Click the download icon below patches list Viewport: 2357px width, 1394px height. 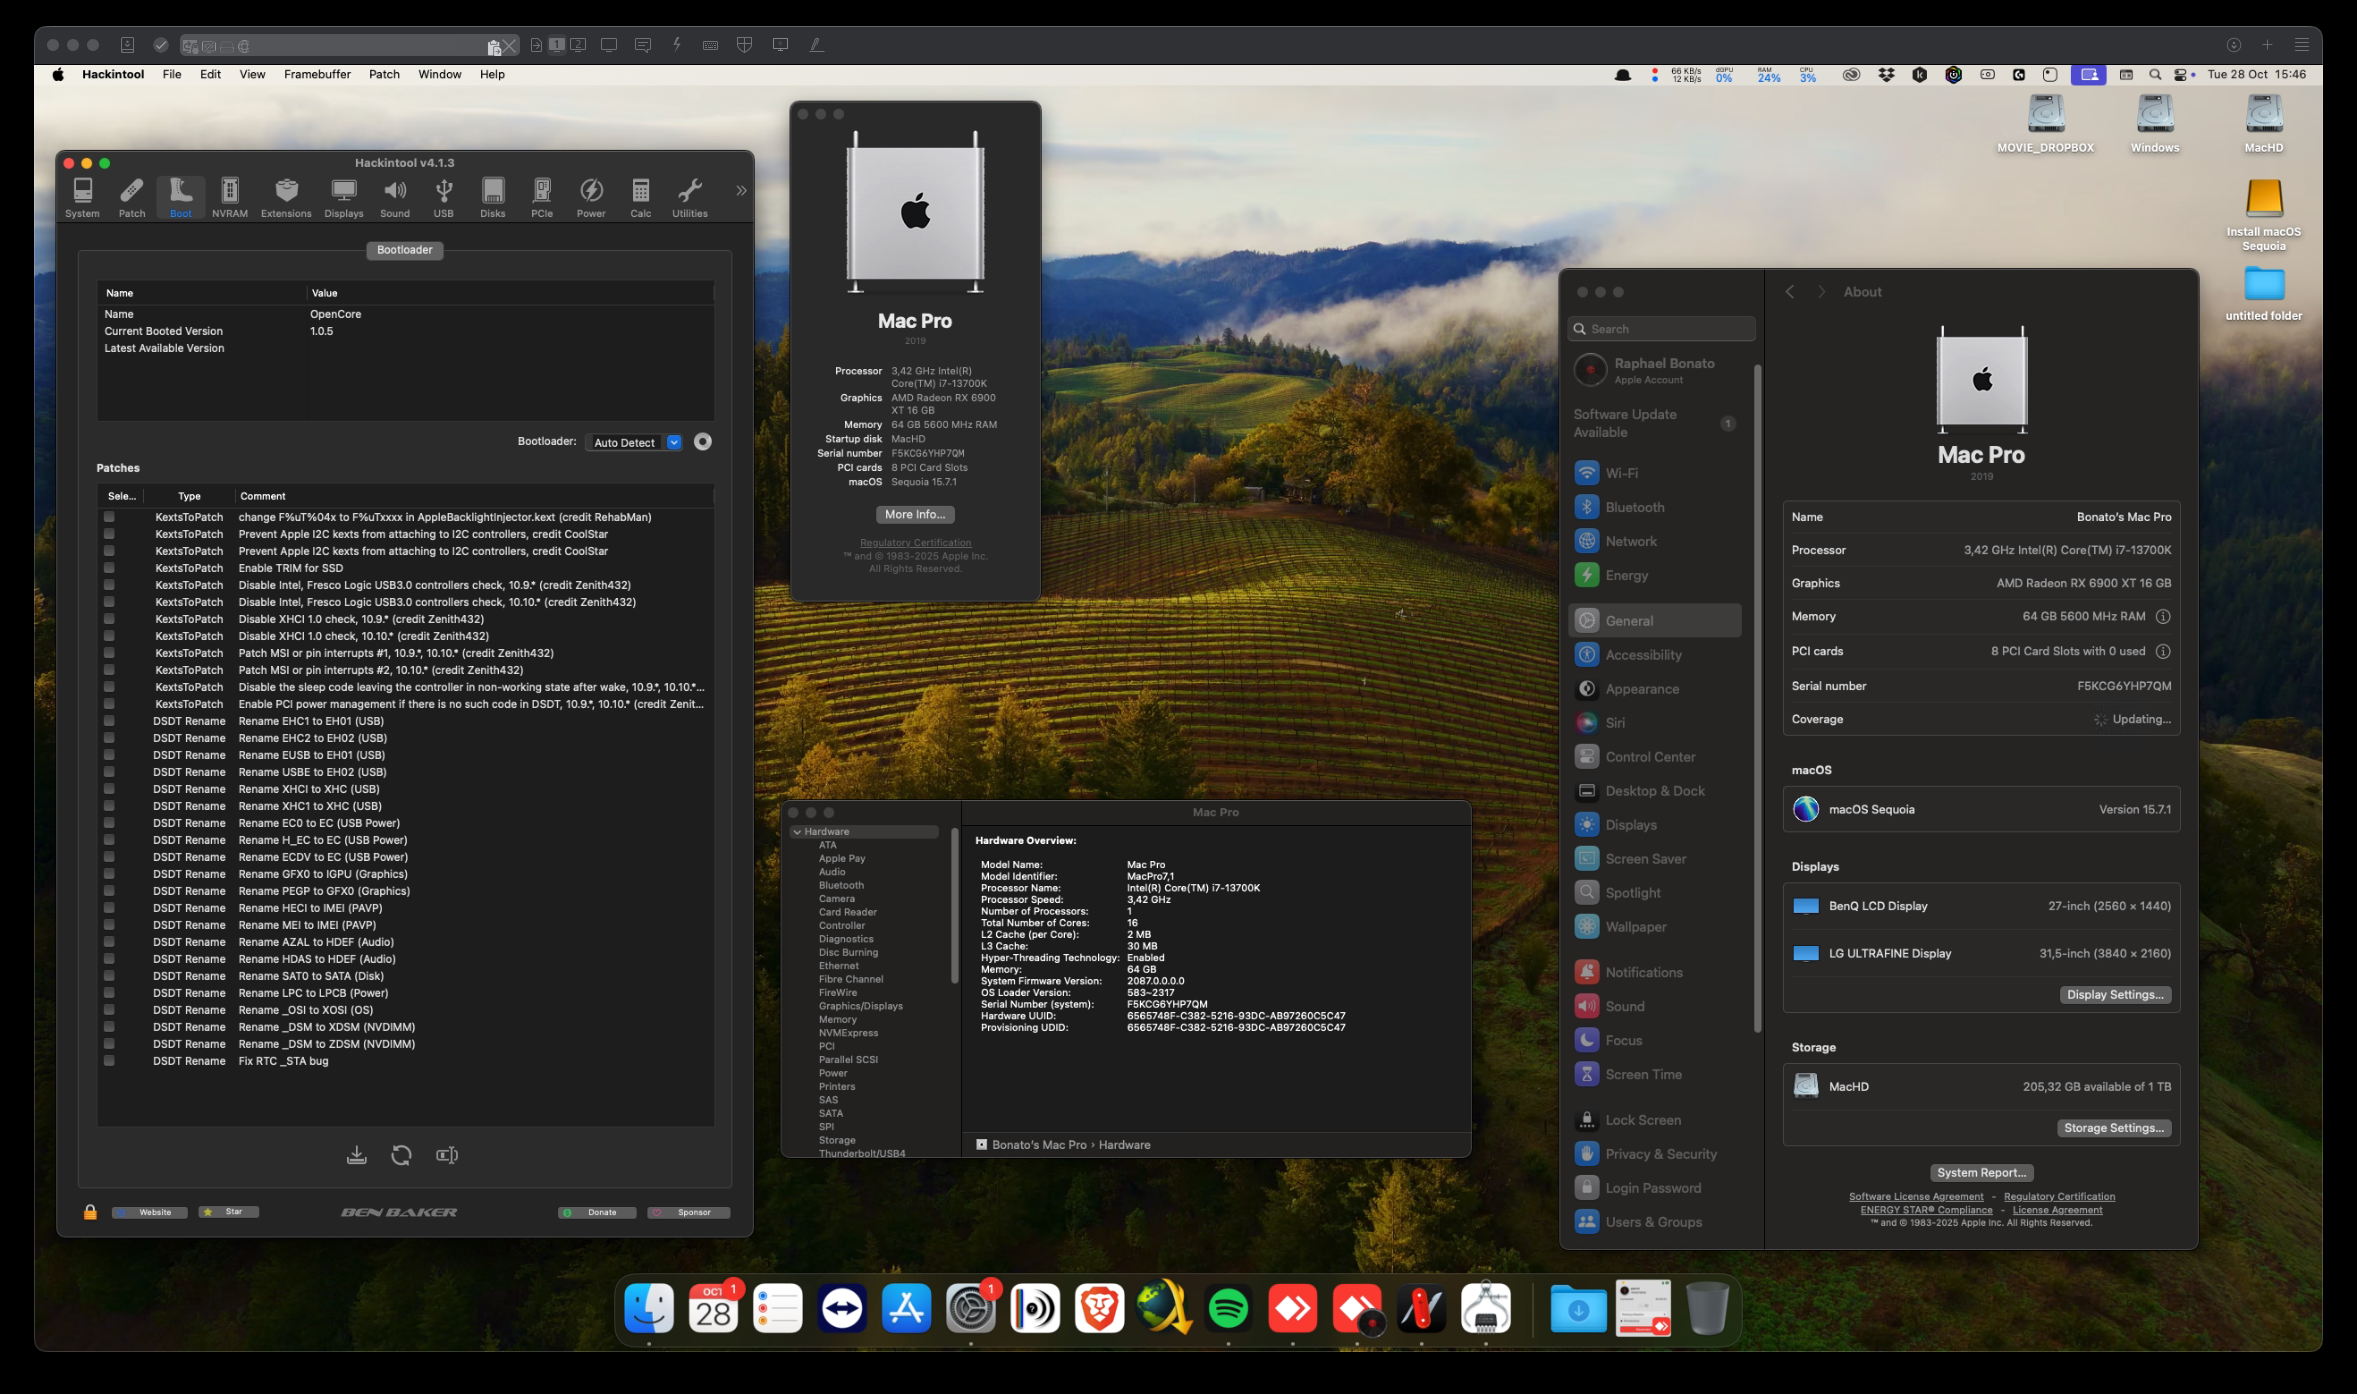pyautogui.click(x=356, y=1155)
